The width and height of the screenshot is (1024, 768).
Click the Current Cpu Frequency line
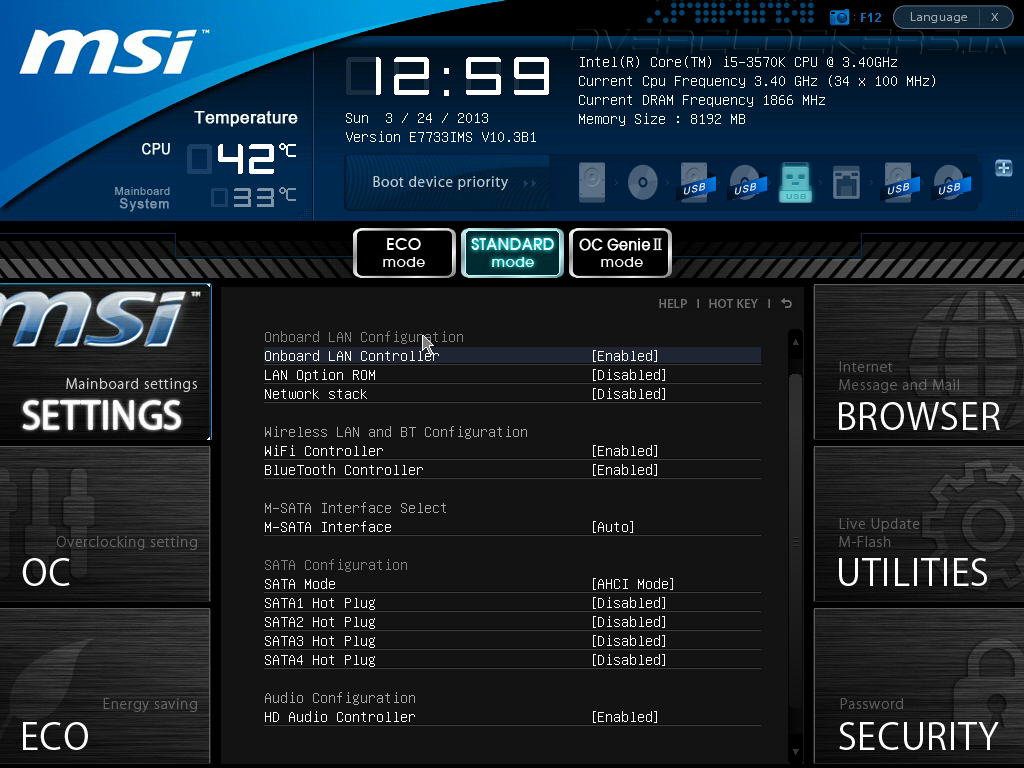(758, 81)
